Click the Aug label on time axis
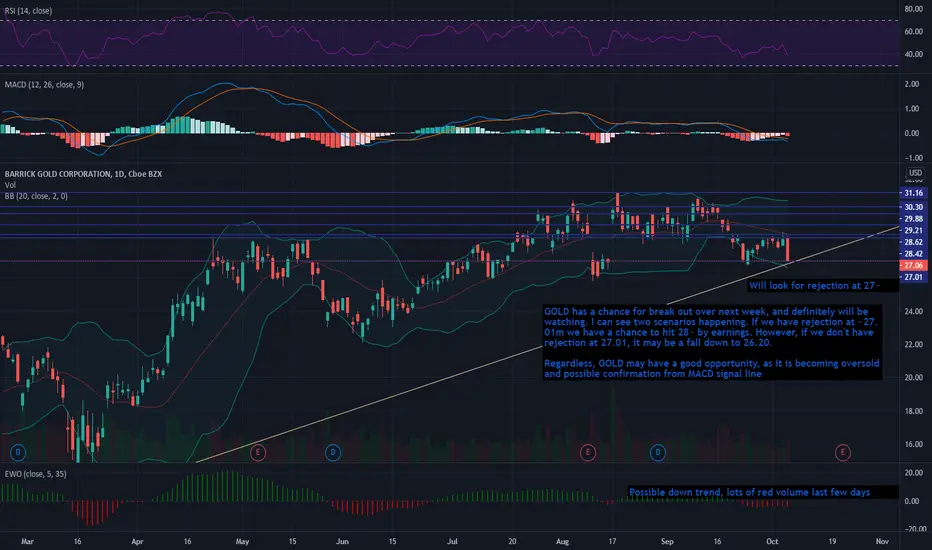Viewport: 932px width, 550px height. click(562, 542)
